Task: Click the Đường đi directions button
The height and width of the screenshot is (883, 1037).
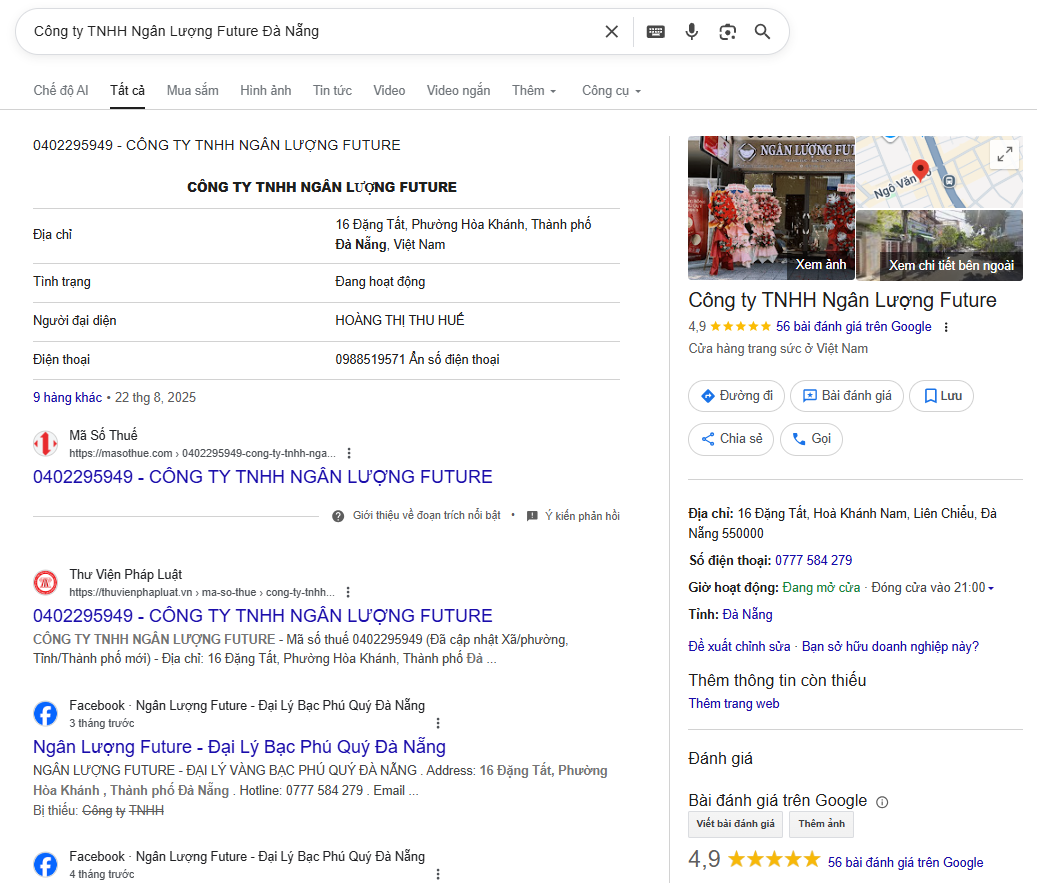Action: pyautogui.click(x=736, y=396)
